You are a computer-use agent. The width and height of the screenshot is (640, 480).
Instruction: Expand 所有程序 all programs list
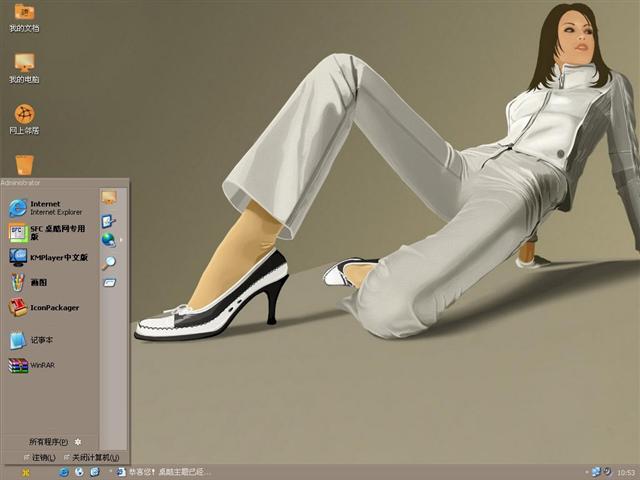pyautogui.click(x=50, y=441)
